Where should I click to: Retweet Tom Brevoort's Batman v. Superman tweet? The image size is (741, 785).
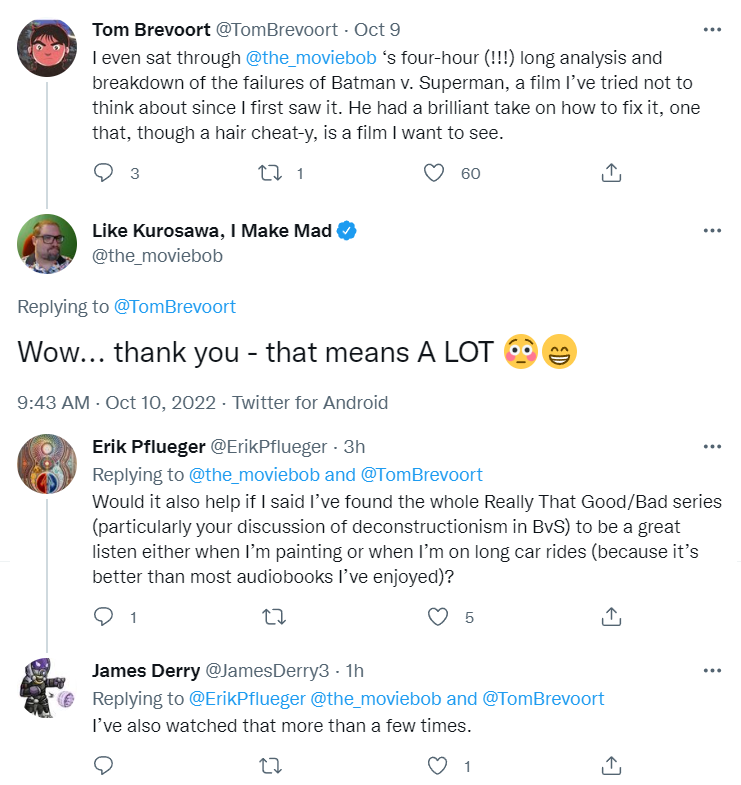point(268,173)
